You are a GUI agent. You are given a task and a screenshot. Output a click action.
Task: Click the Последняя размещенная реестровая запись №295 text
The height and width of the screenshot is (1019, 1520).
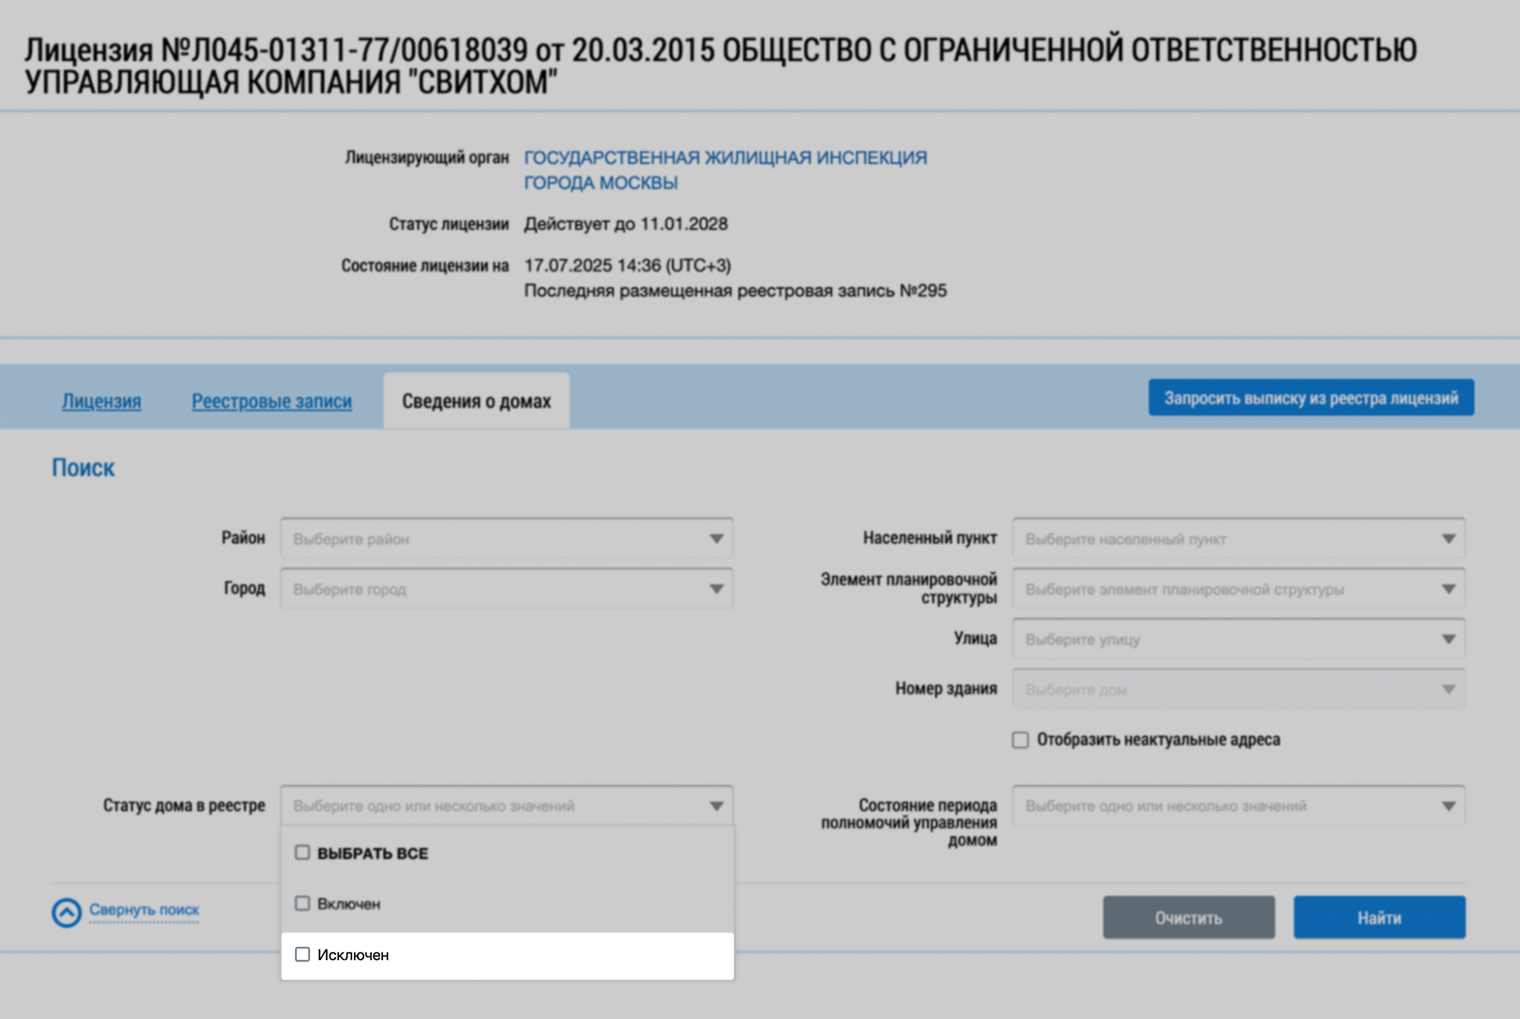735,291
